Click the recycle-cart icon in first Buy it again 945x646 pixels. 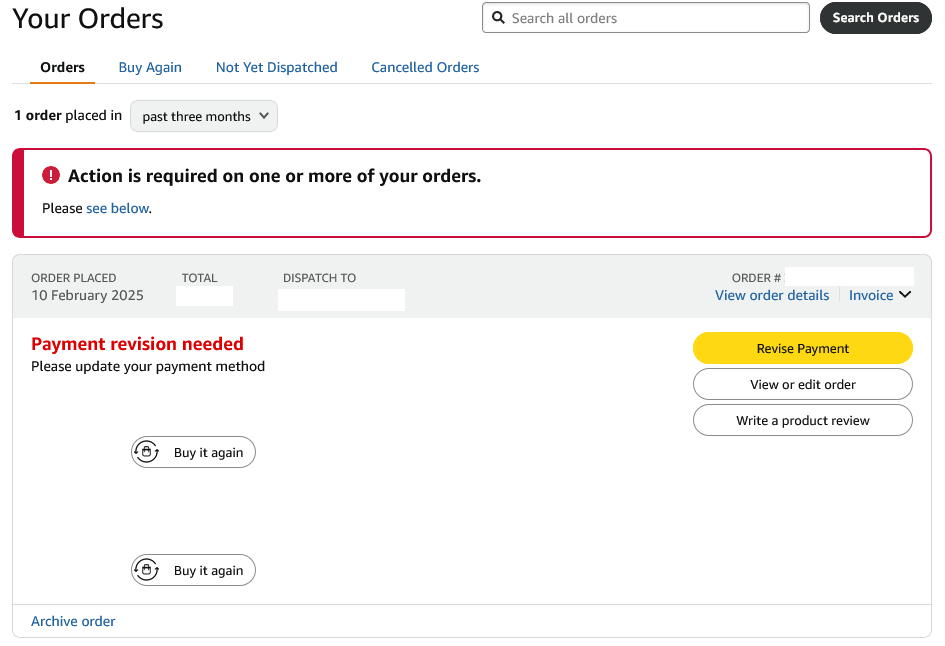(x=147, y=453)
